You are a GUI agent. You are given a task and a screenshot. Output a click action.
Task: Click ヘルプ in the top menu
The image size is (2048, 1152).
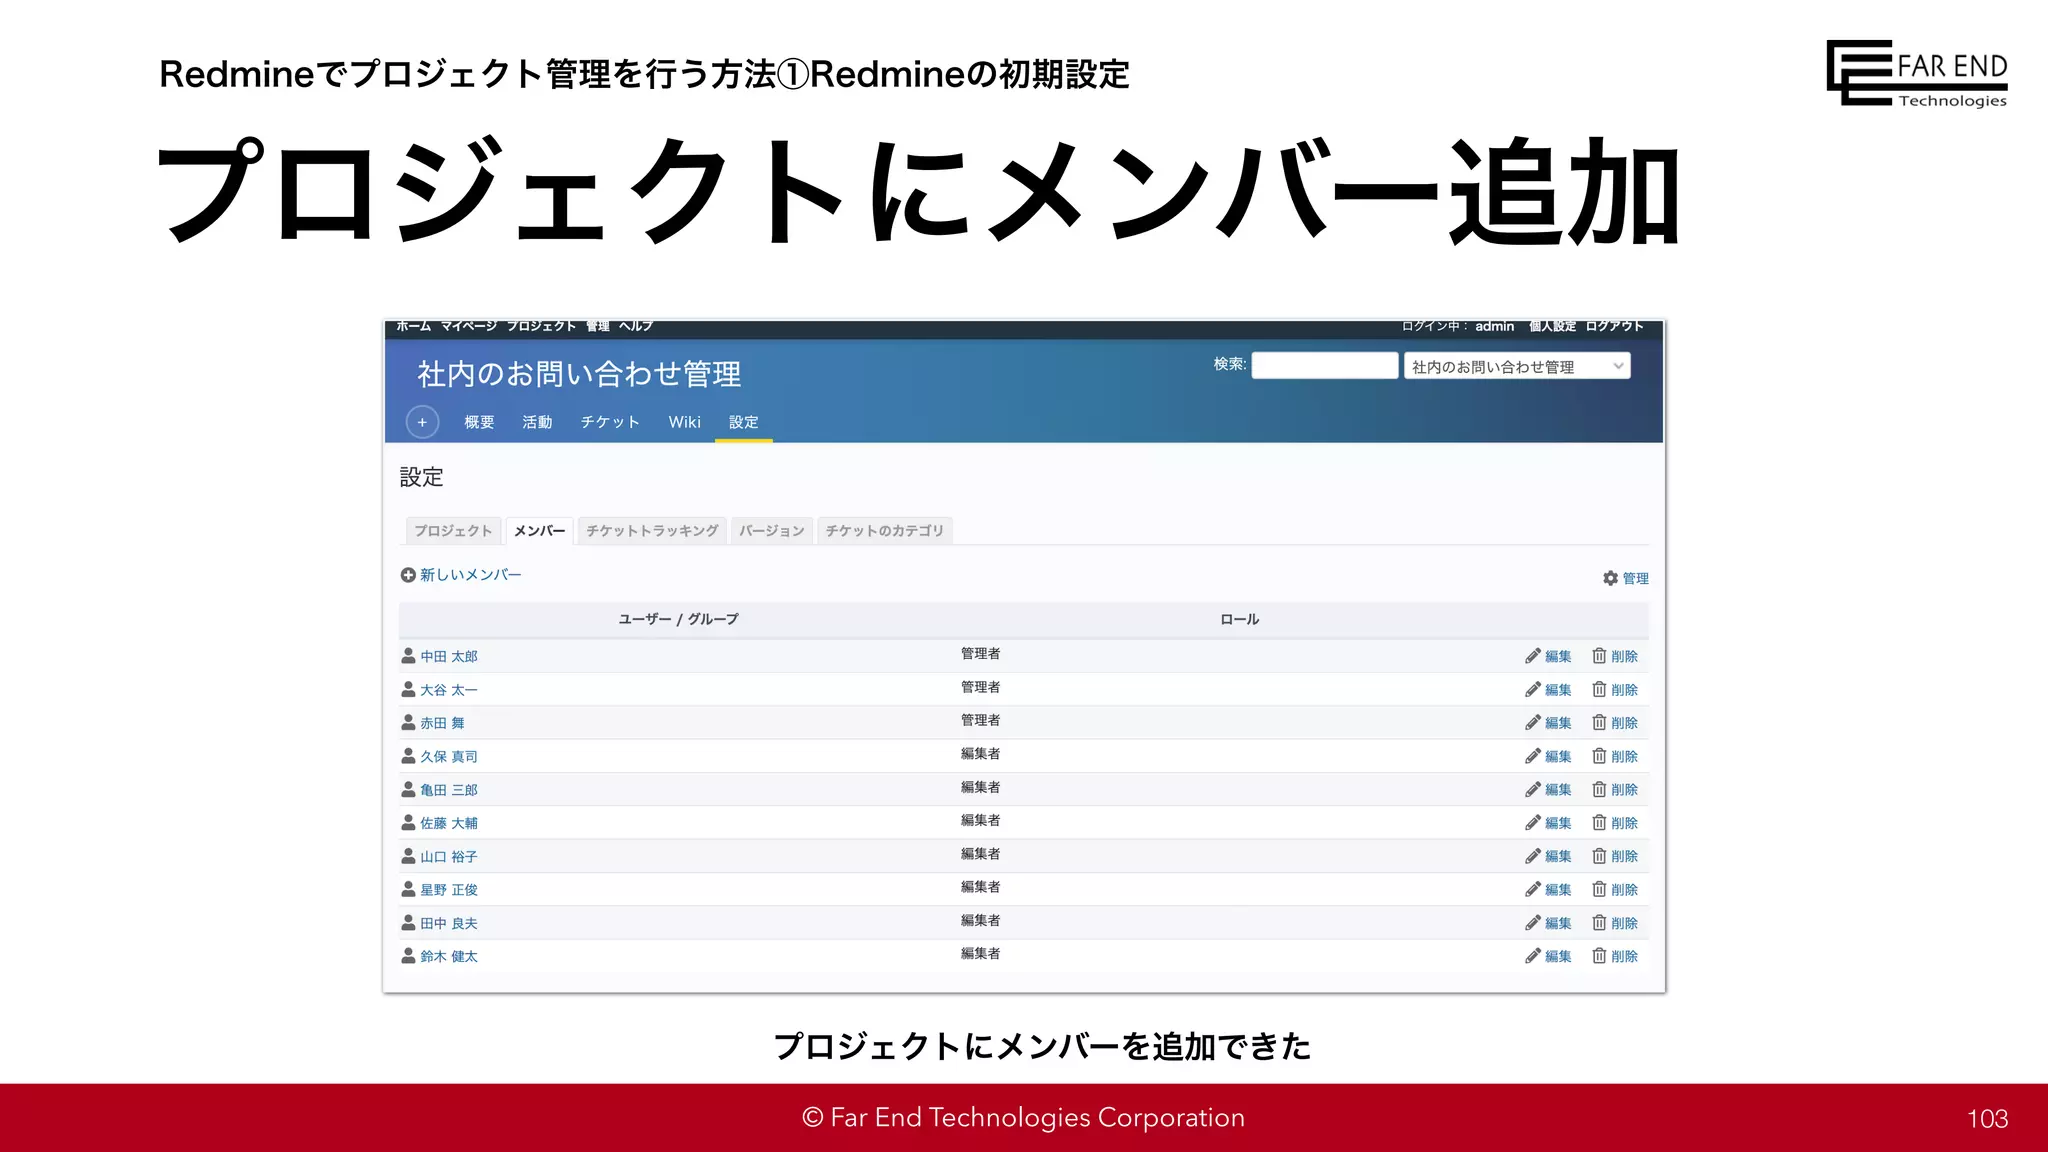click(x=636, y=326)
